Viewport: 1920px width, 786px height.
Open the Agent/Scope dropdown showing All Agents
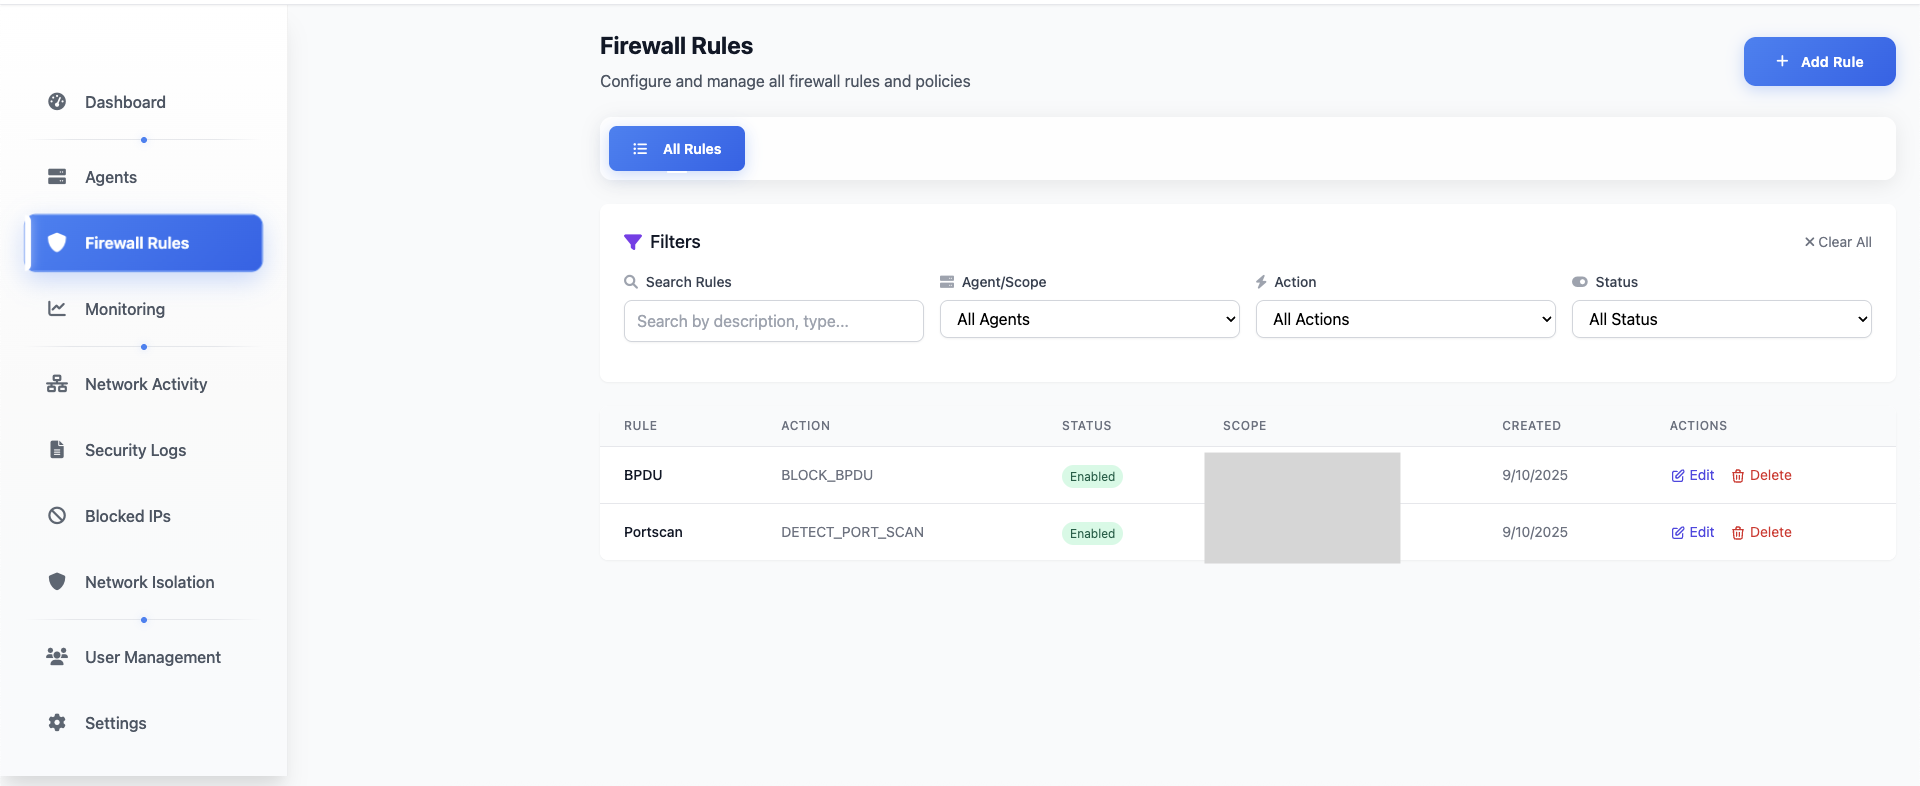(1089, 319)
